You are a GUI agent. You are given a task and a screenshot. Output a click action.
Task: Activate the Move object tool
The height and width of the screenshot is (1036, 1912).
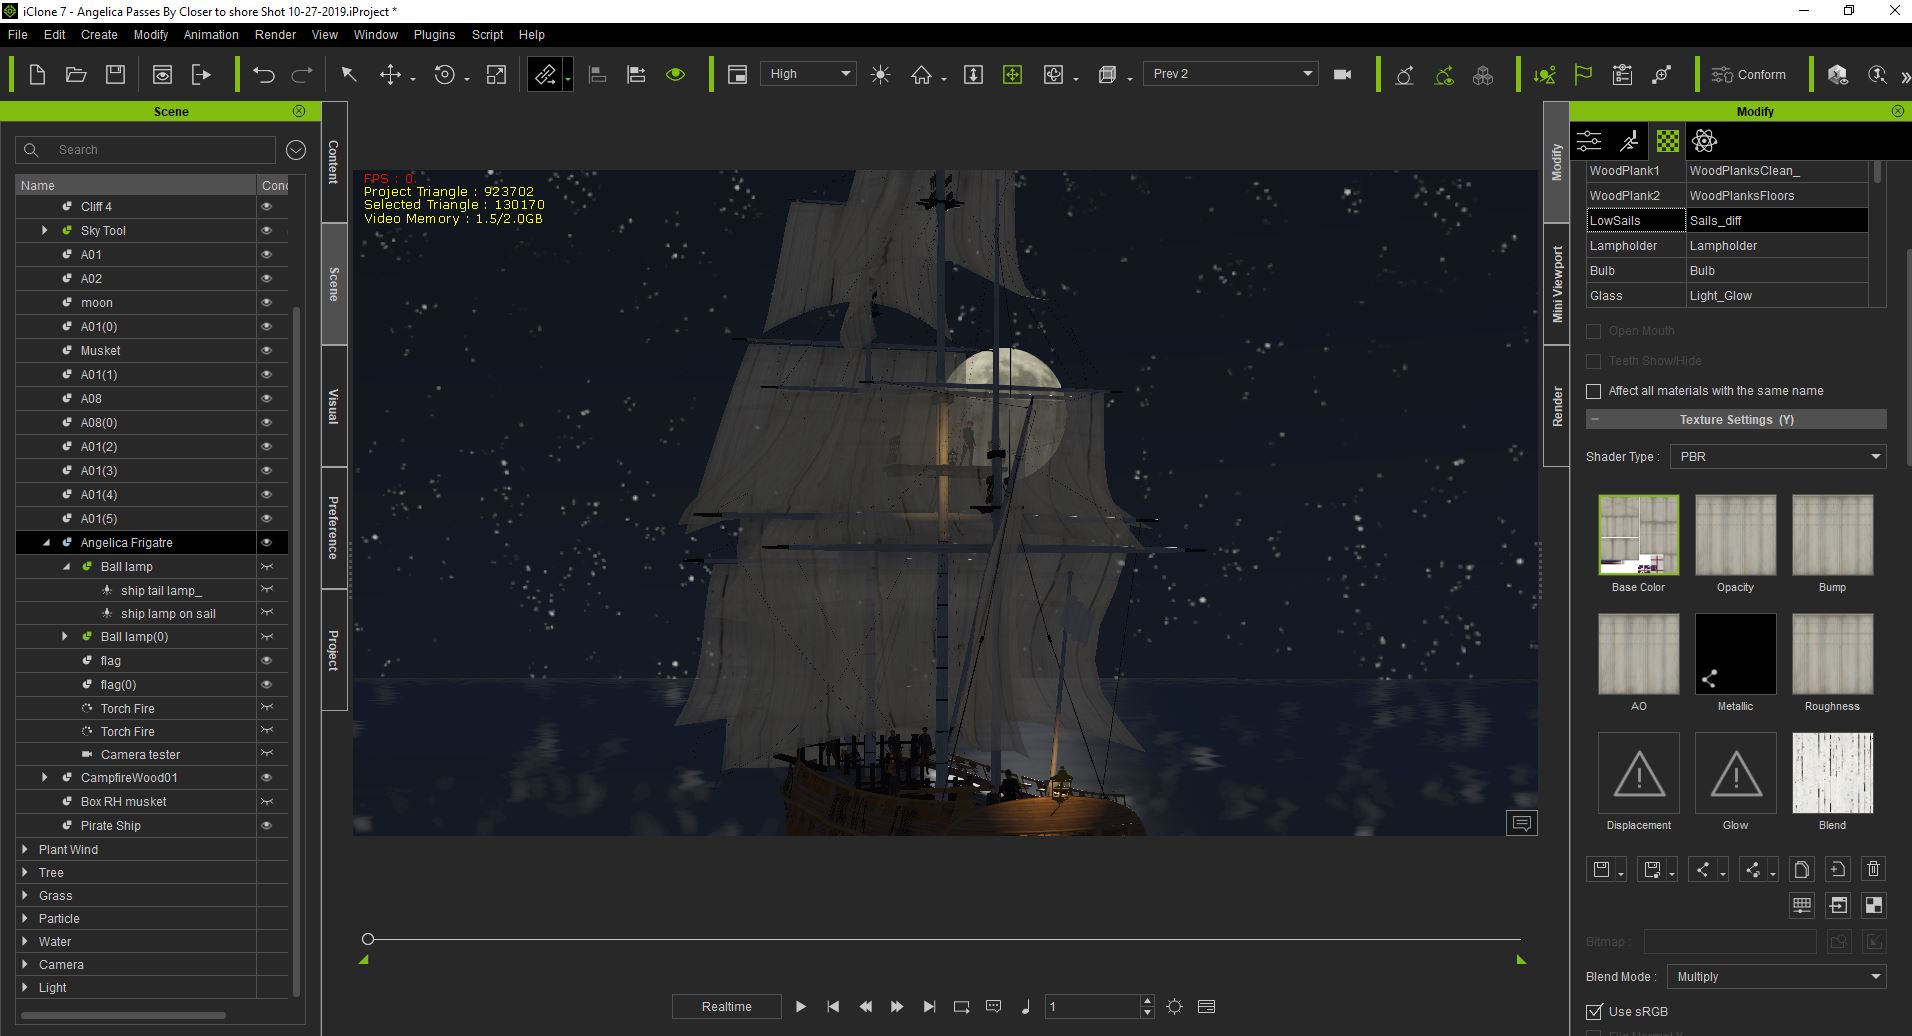click(x=391, y=74)
